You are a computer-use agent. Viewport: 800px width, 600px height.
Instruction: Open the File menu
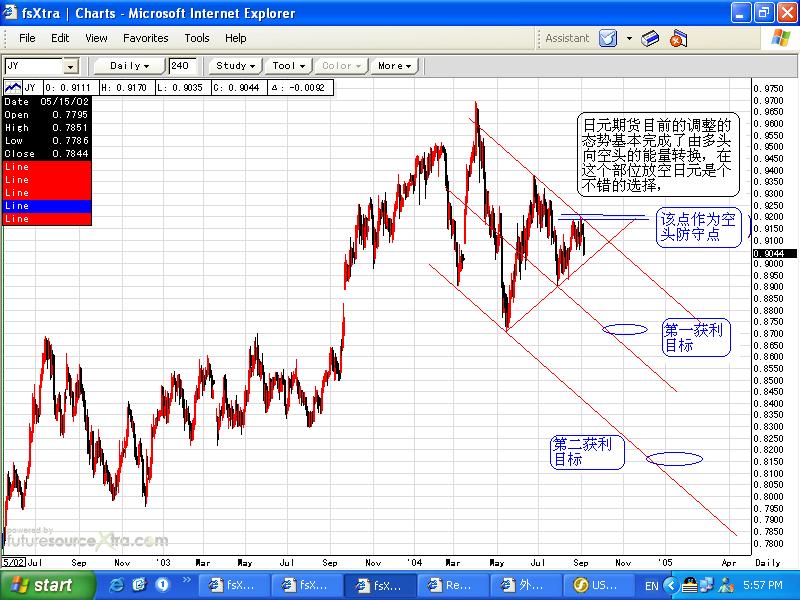point(27,38)
